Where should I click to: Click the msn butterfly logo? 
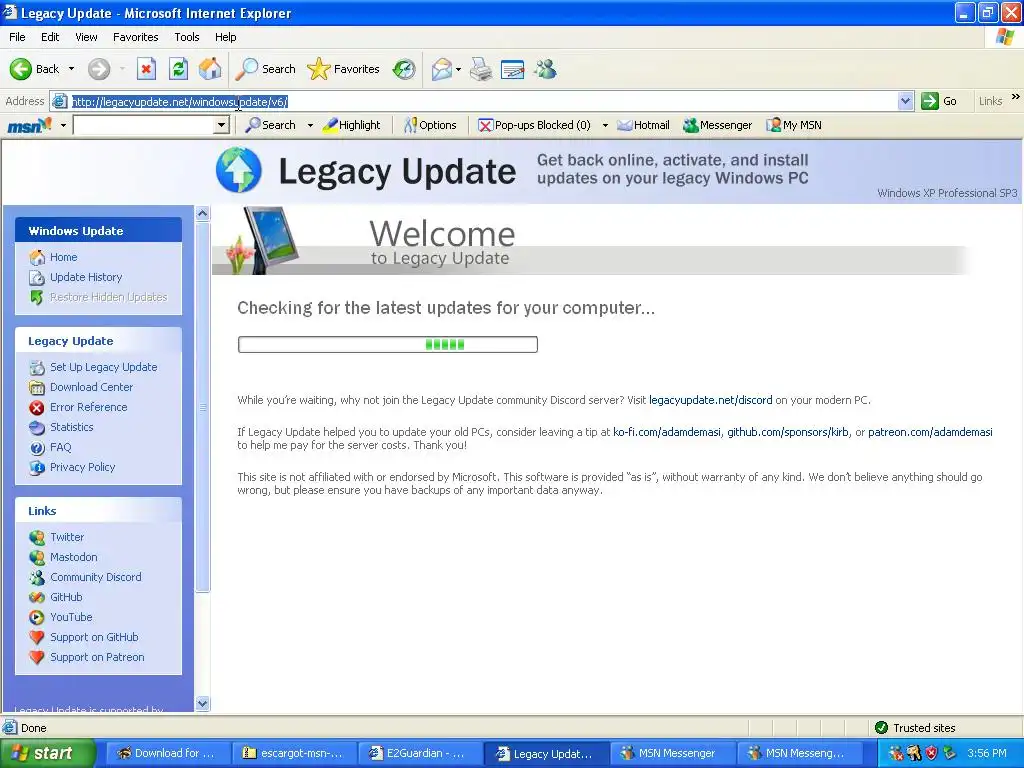click(29, 125)
